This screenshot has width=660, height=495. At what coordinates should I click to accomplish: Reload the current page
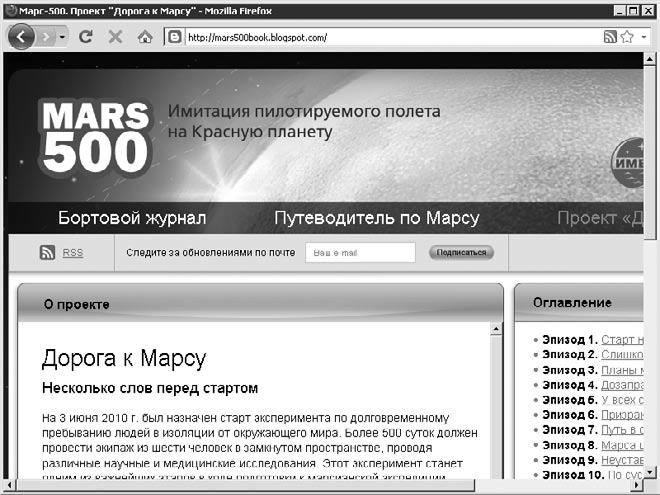86,37
